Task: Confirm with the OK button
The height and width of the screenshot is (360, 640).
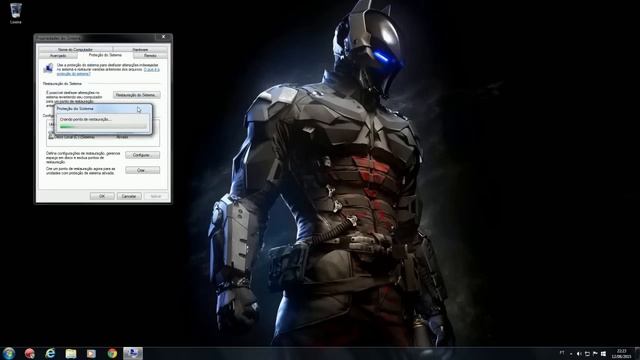Action: point(102,196)
